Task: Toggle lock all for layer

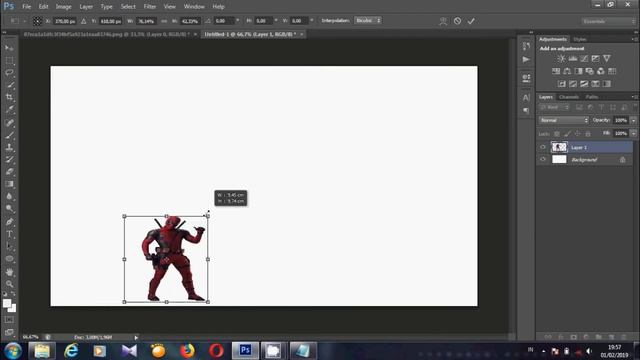Action: pos(588,133)
